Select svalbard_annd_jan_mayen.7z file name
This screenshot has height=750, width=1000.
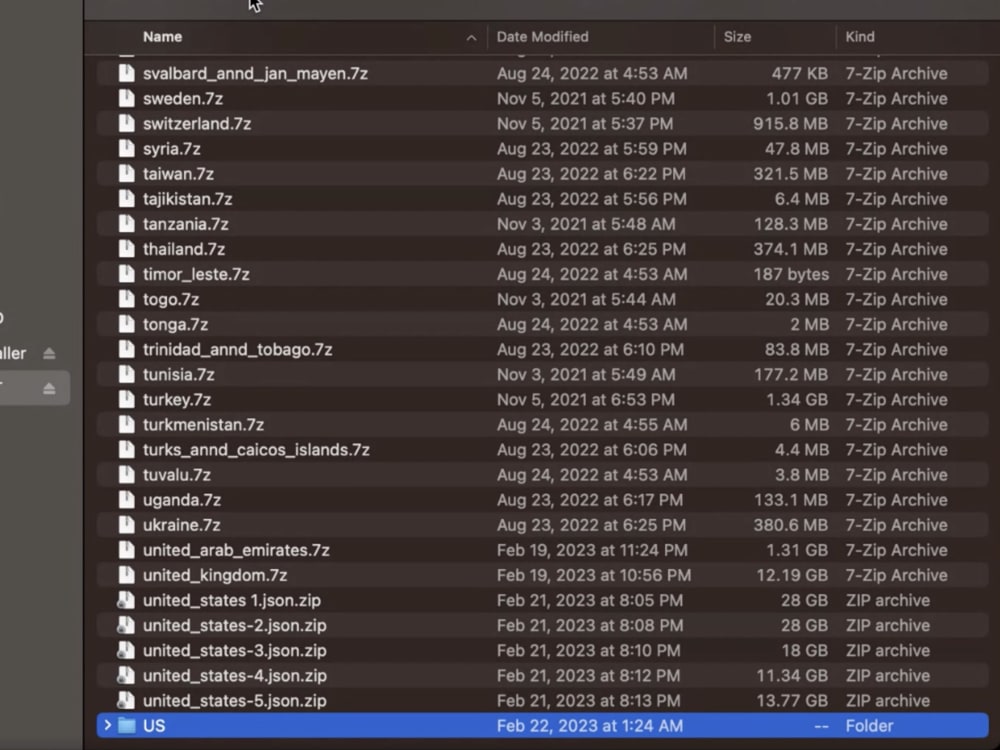pos(255,73)
